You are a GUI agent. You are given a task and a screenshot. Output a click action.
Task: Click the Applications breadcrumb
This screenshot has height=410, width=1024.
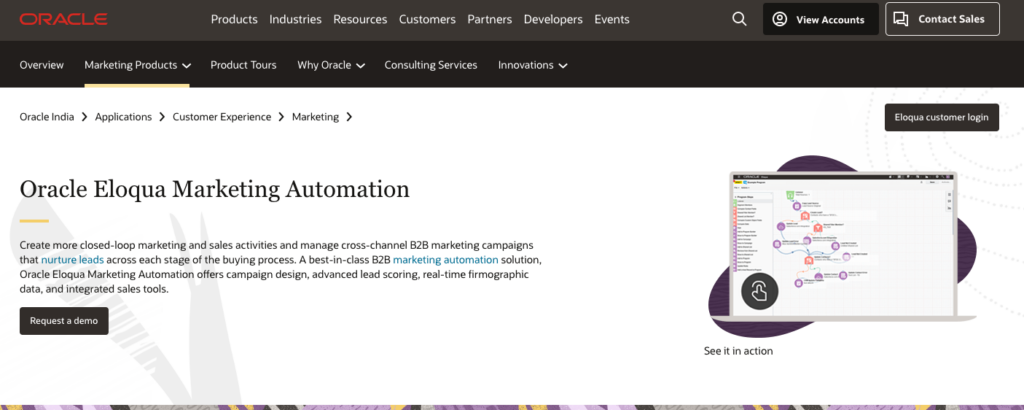point(123,117)
